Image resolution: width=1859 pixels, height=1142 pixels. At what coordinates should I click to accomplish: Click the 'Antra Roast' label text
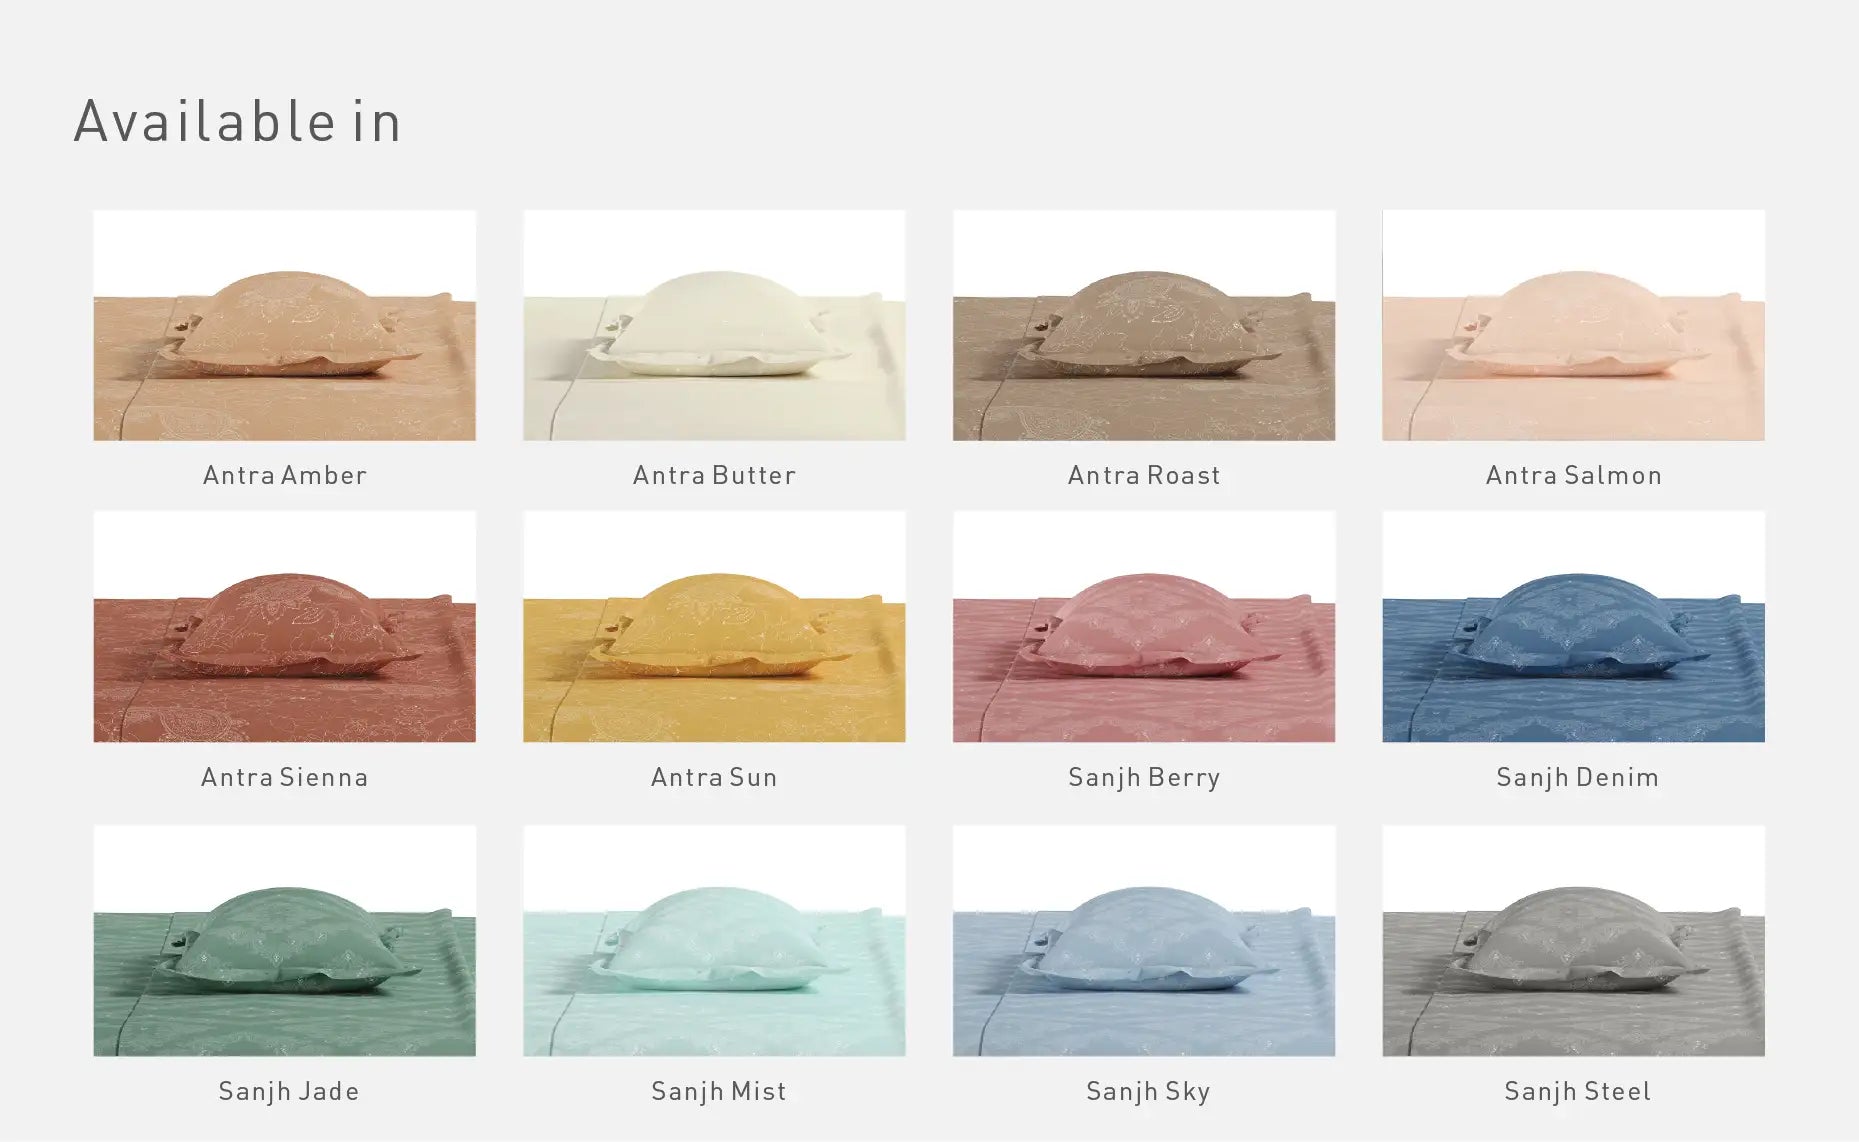point(1144,475)
